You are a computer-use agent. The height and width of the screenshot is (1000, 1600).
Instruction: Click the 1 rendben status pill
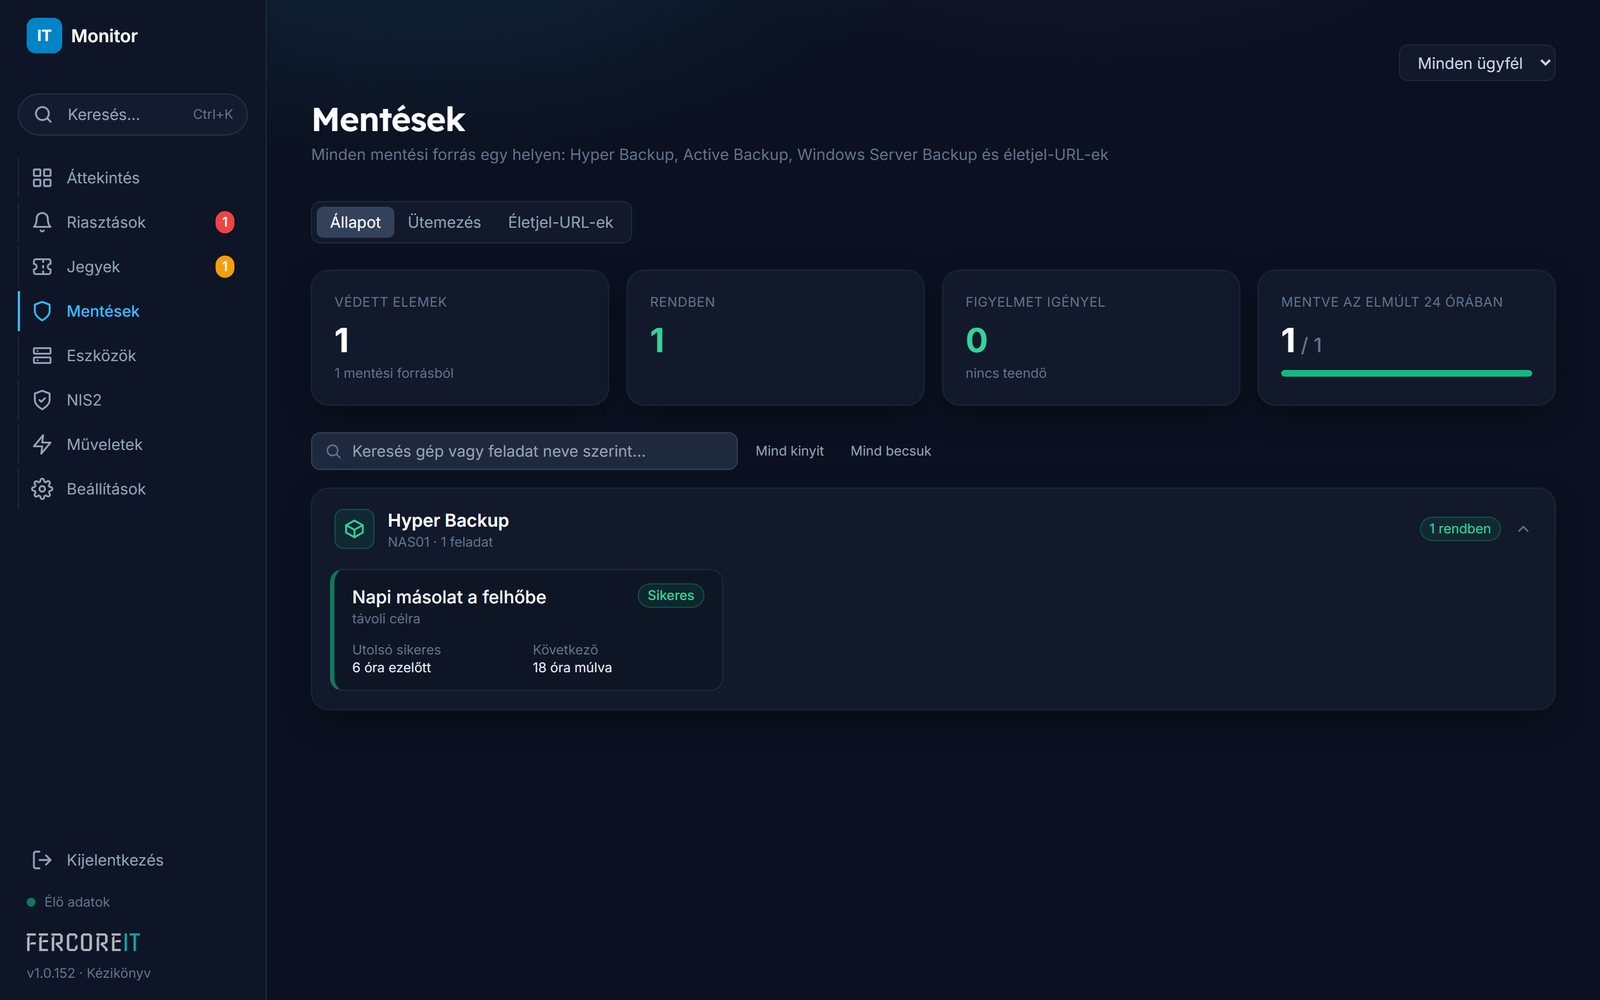coord(1460,529)
